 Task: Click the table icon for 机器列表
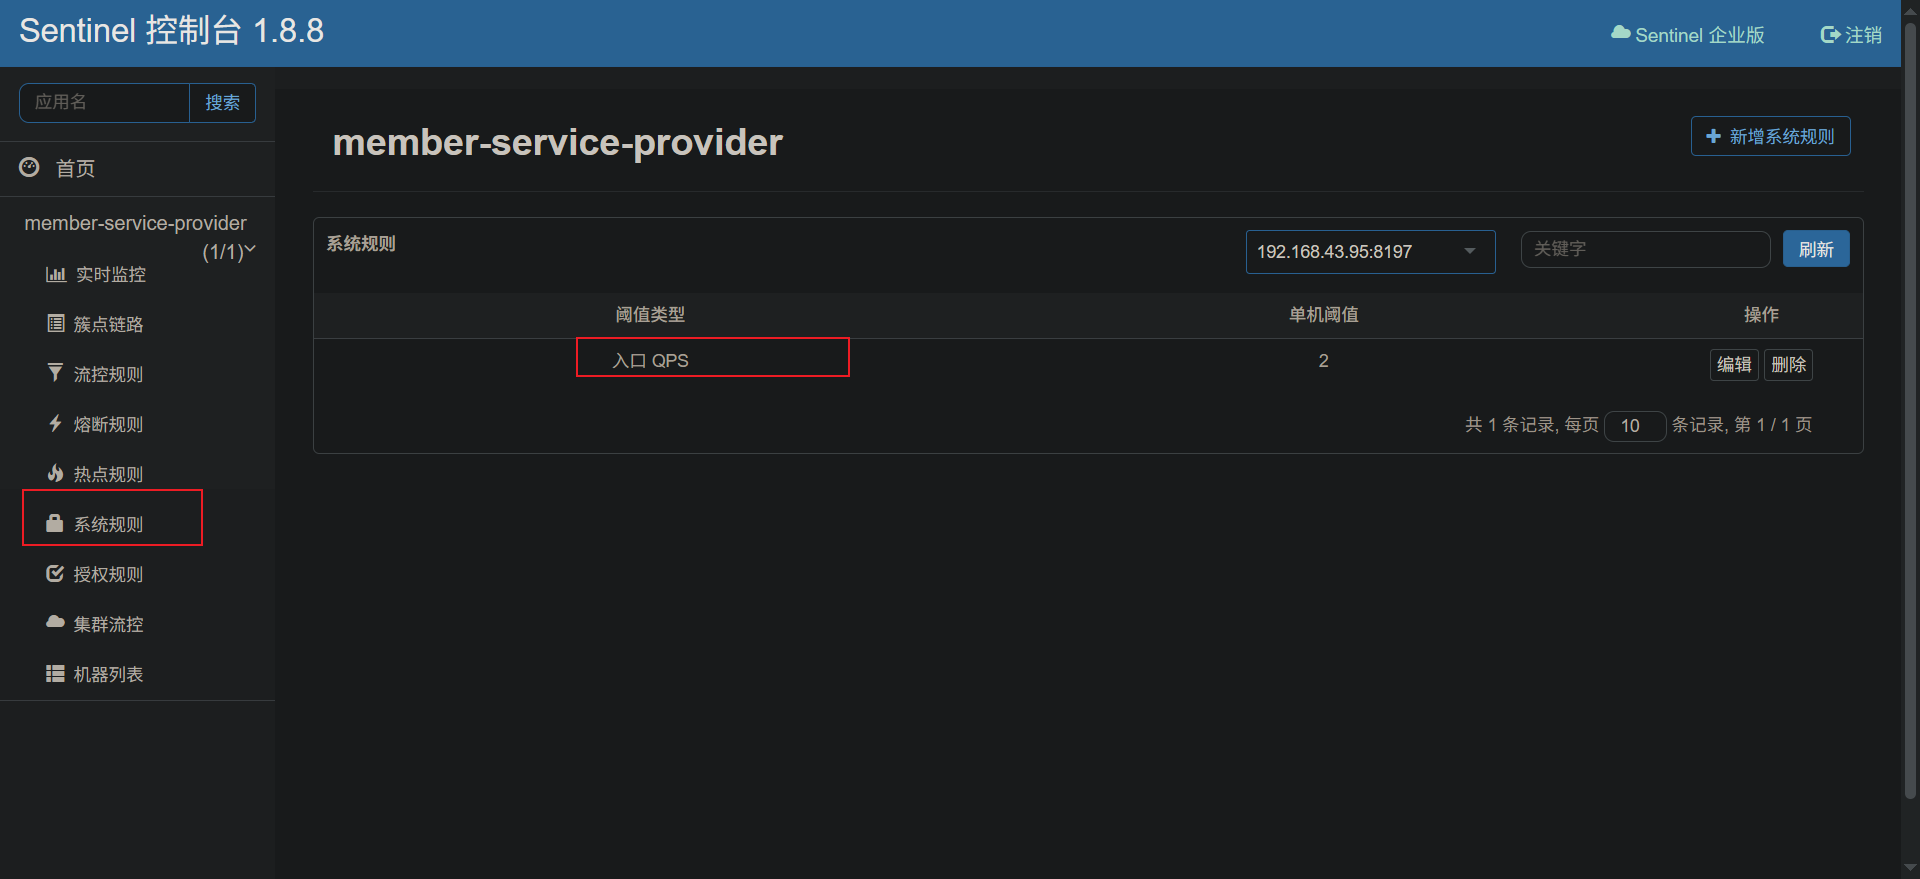56,674
